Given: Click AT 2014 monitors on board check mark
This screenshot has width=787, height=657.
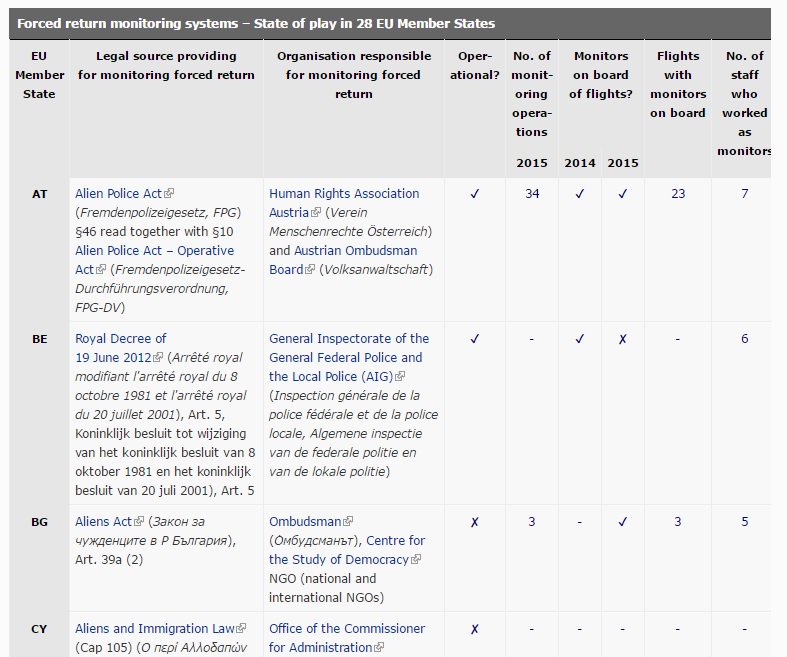Looking at the screenshot, I should [x=580, y=194].
